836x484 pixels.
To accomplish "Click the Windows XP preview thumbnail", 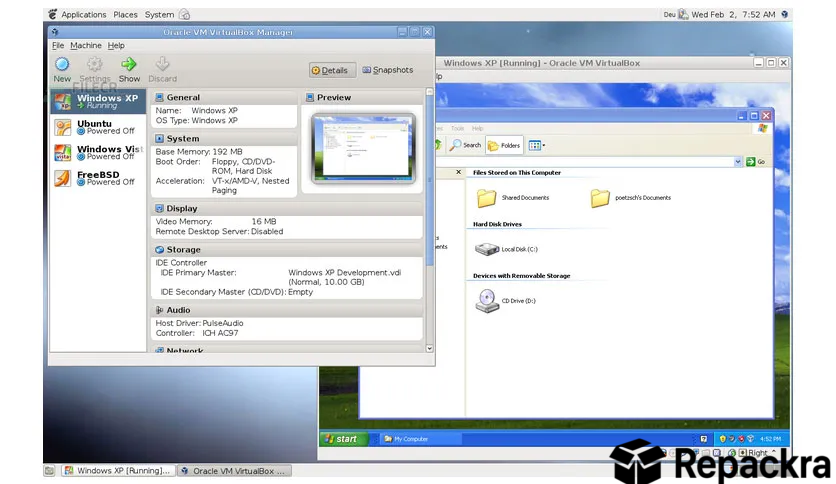I will [363, 148].
